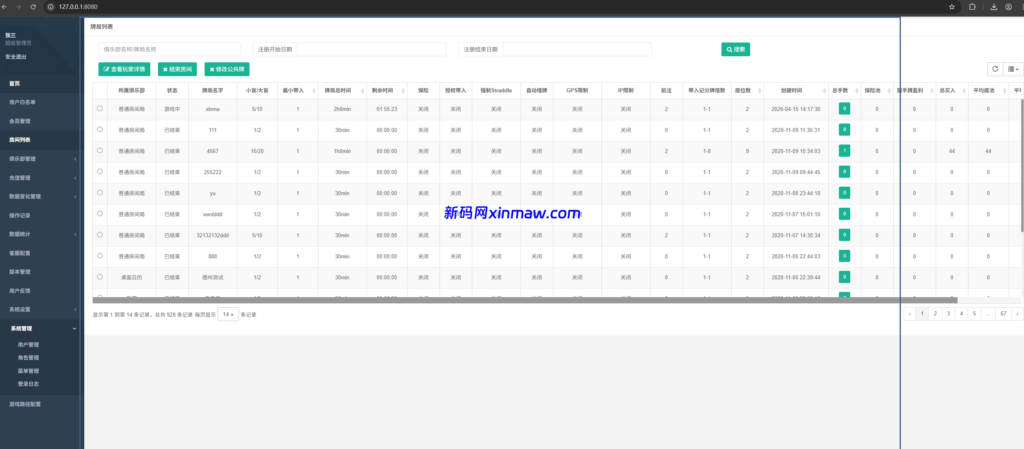Bookmark this page with the star icon

coord(951,6)
